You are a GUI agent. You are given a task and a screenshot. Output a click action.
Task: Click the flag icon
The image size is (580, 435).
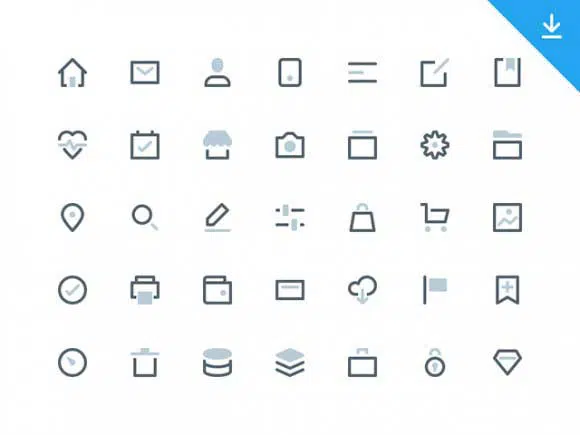(435, 290)
